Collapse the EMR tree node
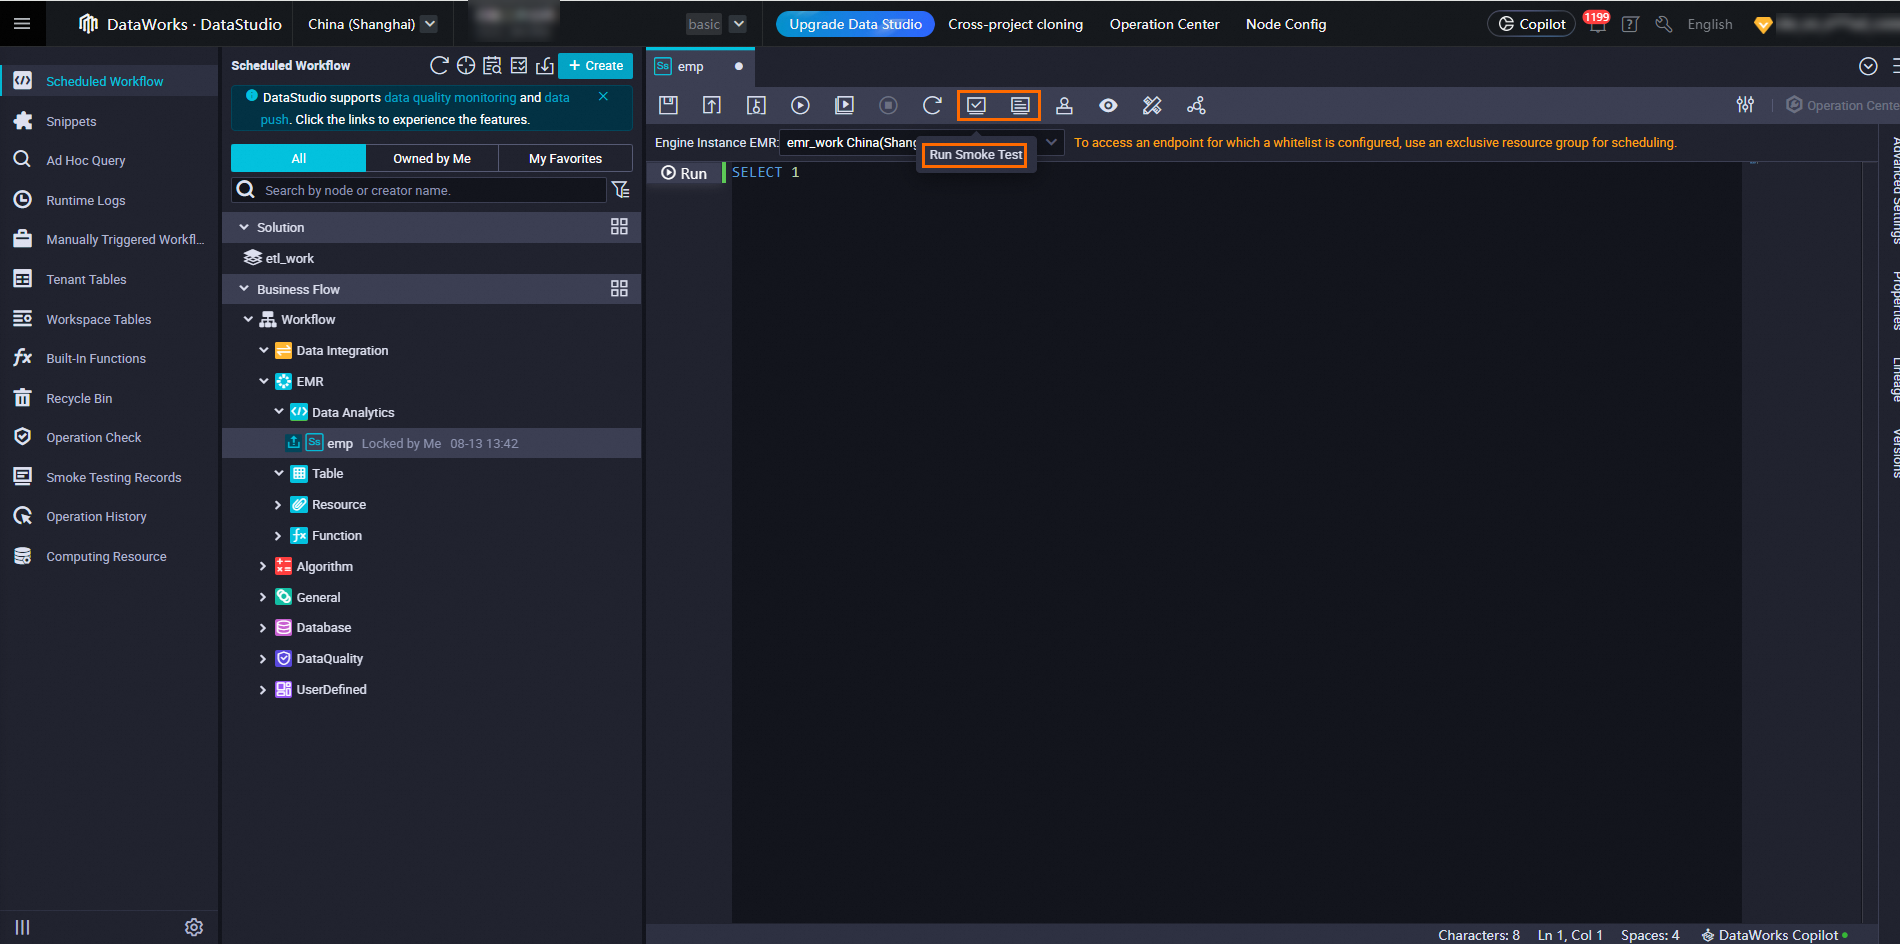1900x944 pixels. pos(264,382)
